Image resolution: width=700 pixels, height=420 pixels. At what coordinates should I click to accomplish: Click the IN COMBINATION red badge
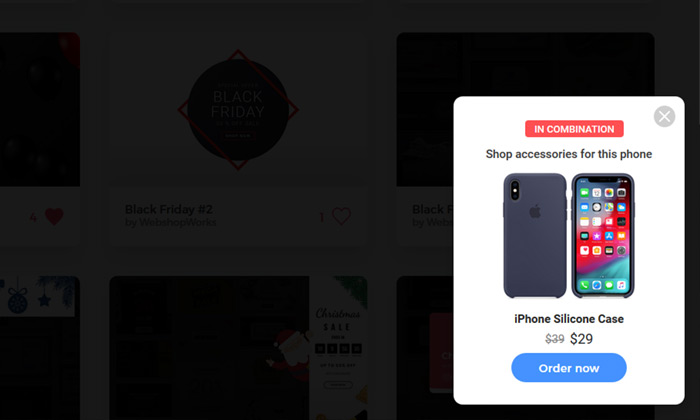coord(574,129)
